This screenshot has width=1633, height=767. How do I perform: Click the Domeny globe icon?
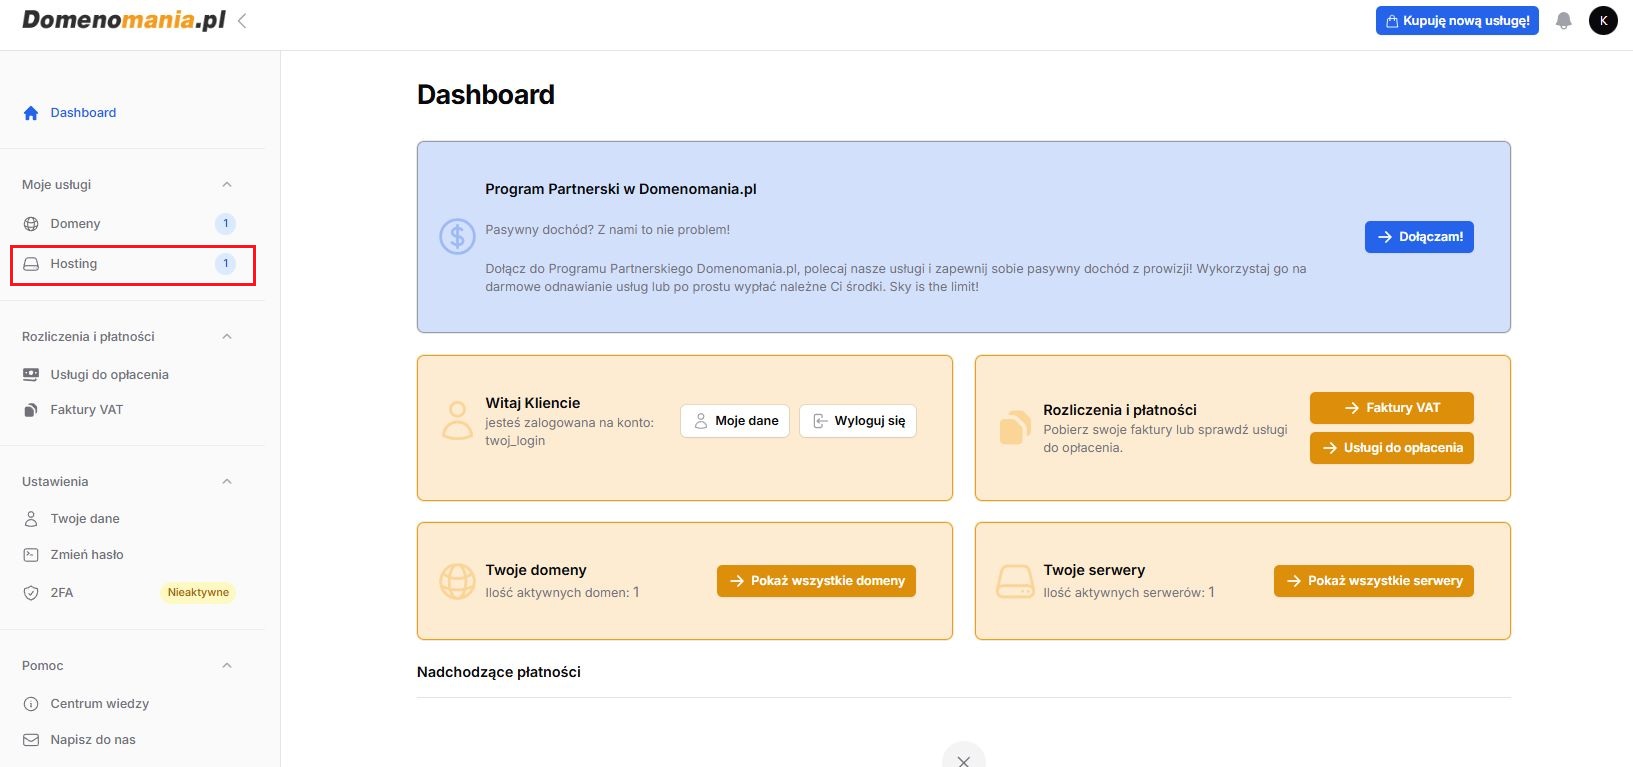click(31, 224)
